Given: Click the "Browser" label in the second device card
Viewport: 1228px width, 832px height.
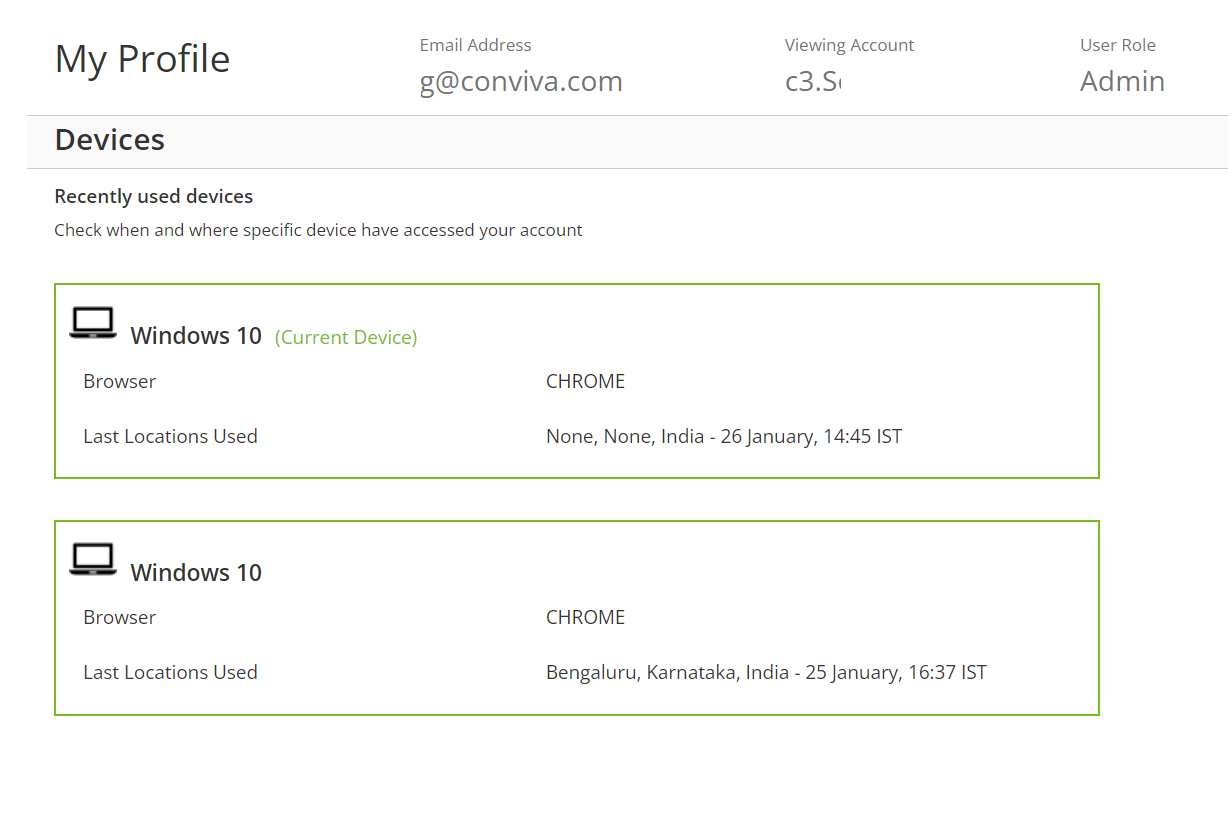Looking at the screenshot, I should [119, 617].
